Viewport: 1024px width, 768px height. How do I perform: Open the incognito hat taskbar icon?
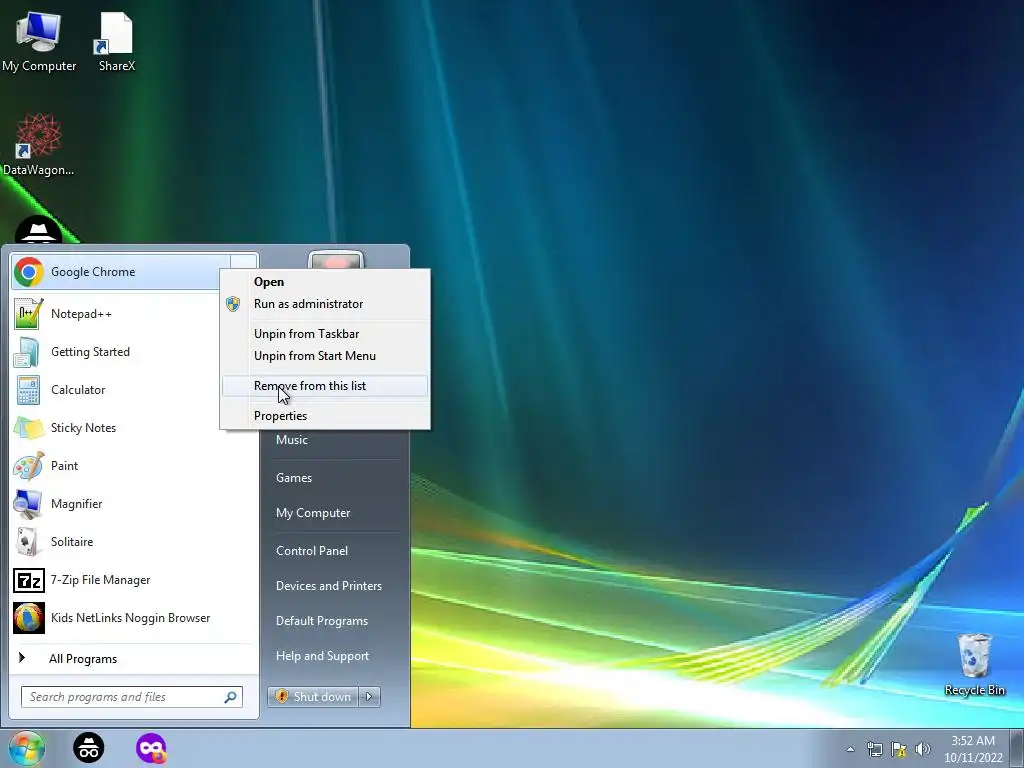point(88,748)
